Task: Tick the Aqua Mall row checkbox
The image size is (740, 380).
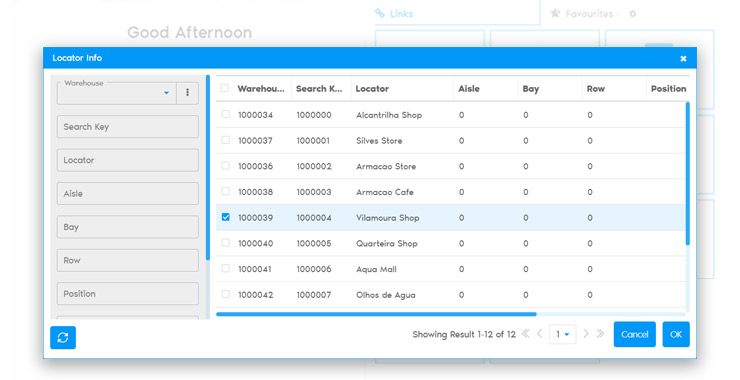Action: (x=226, y=269)
